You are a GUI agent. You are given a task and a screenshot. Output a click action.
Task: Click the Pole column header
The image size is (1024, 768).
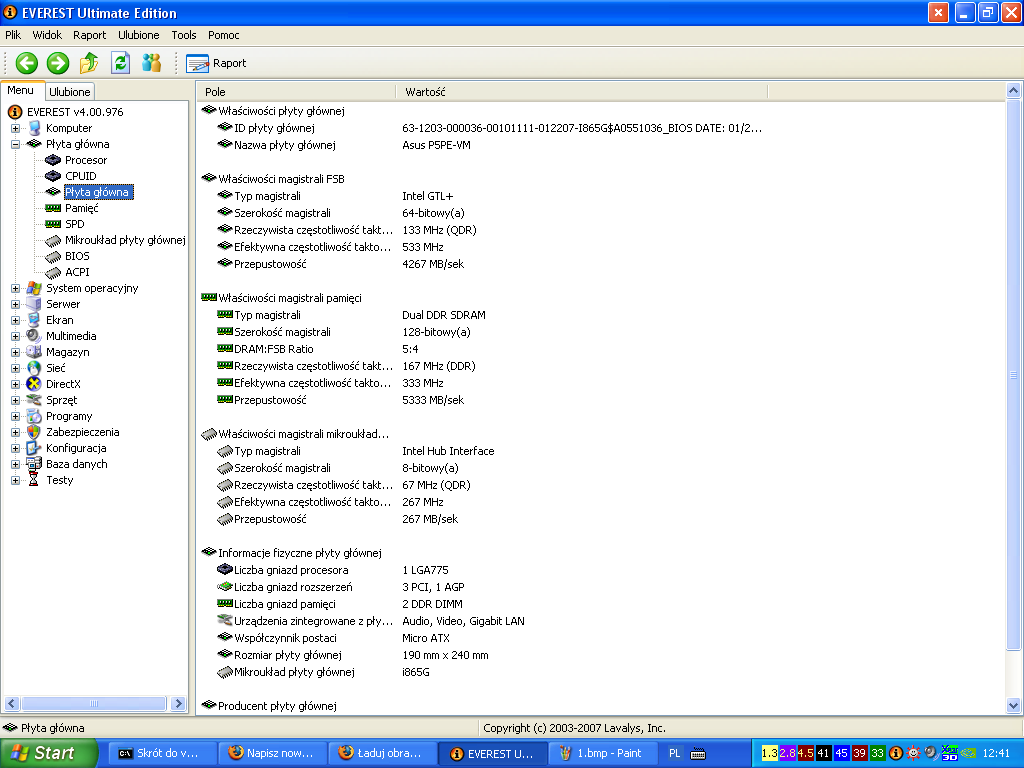pyautogui.click(x=296, y=92)
